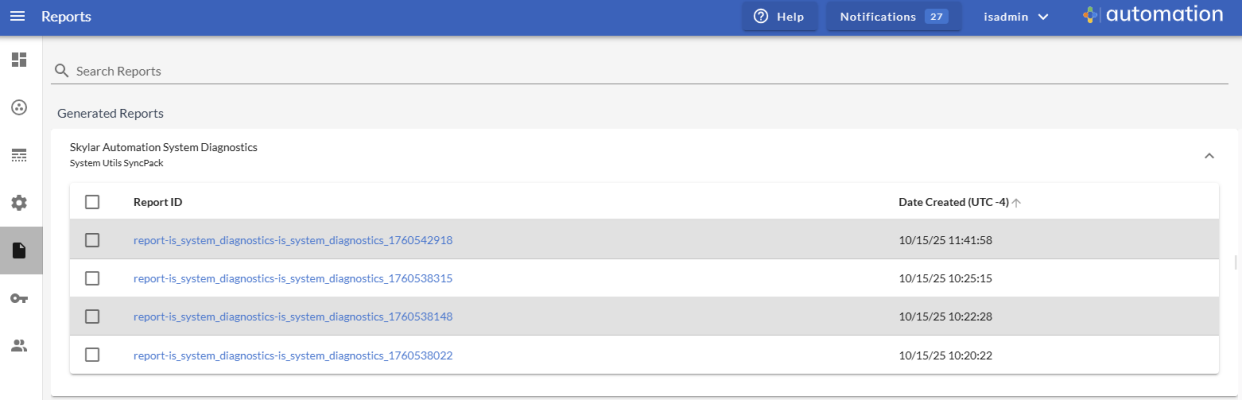1242x400 pixels.
Task: Open the hamburger navigation menu
Action: [x=17, y=17]
